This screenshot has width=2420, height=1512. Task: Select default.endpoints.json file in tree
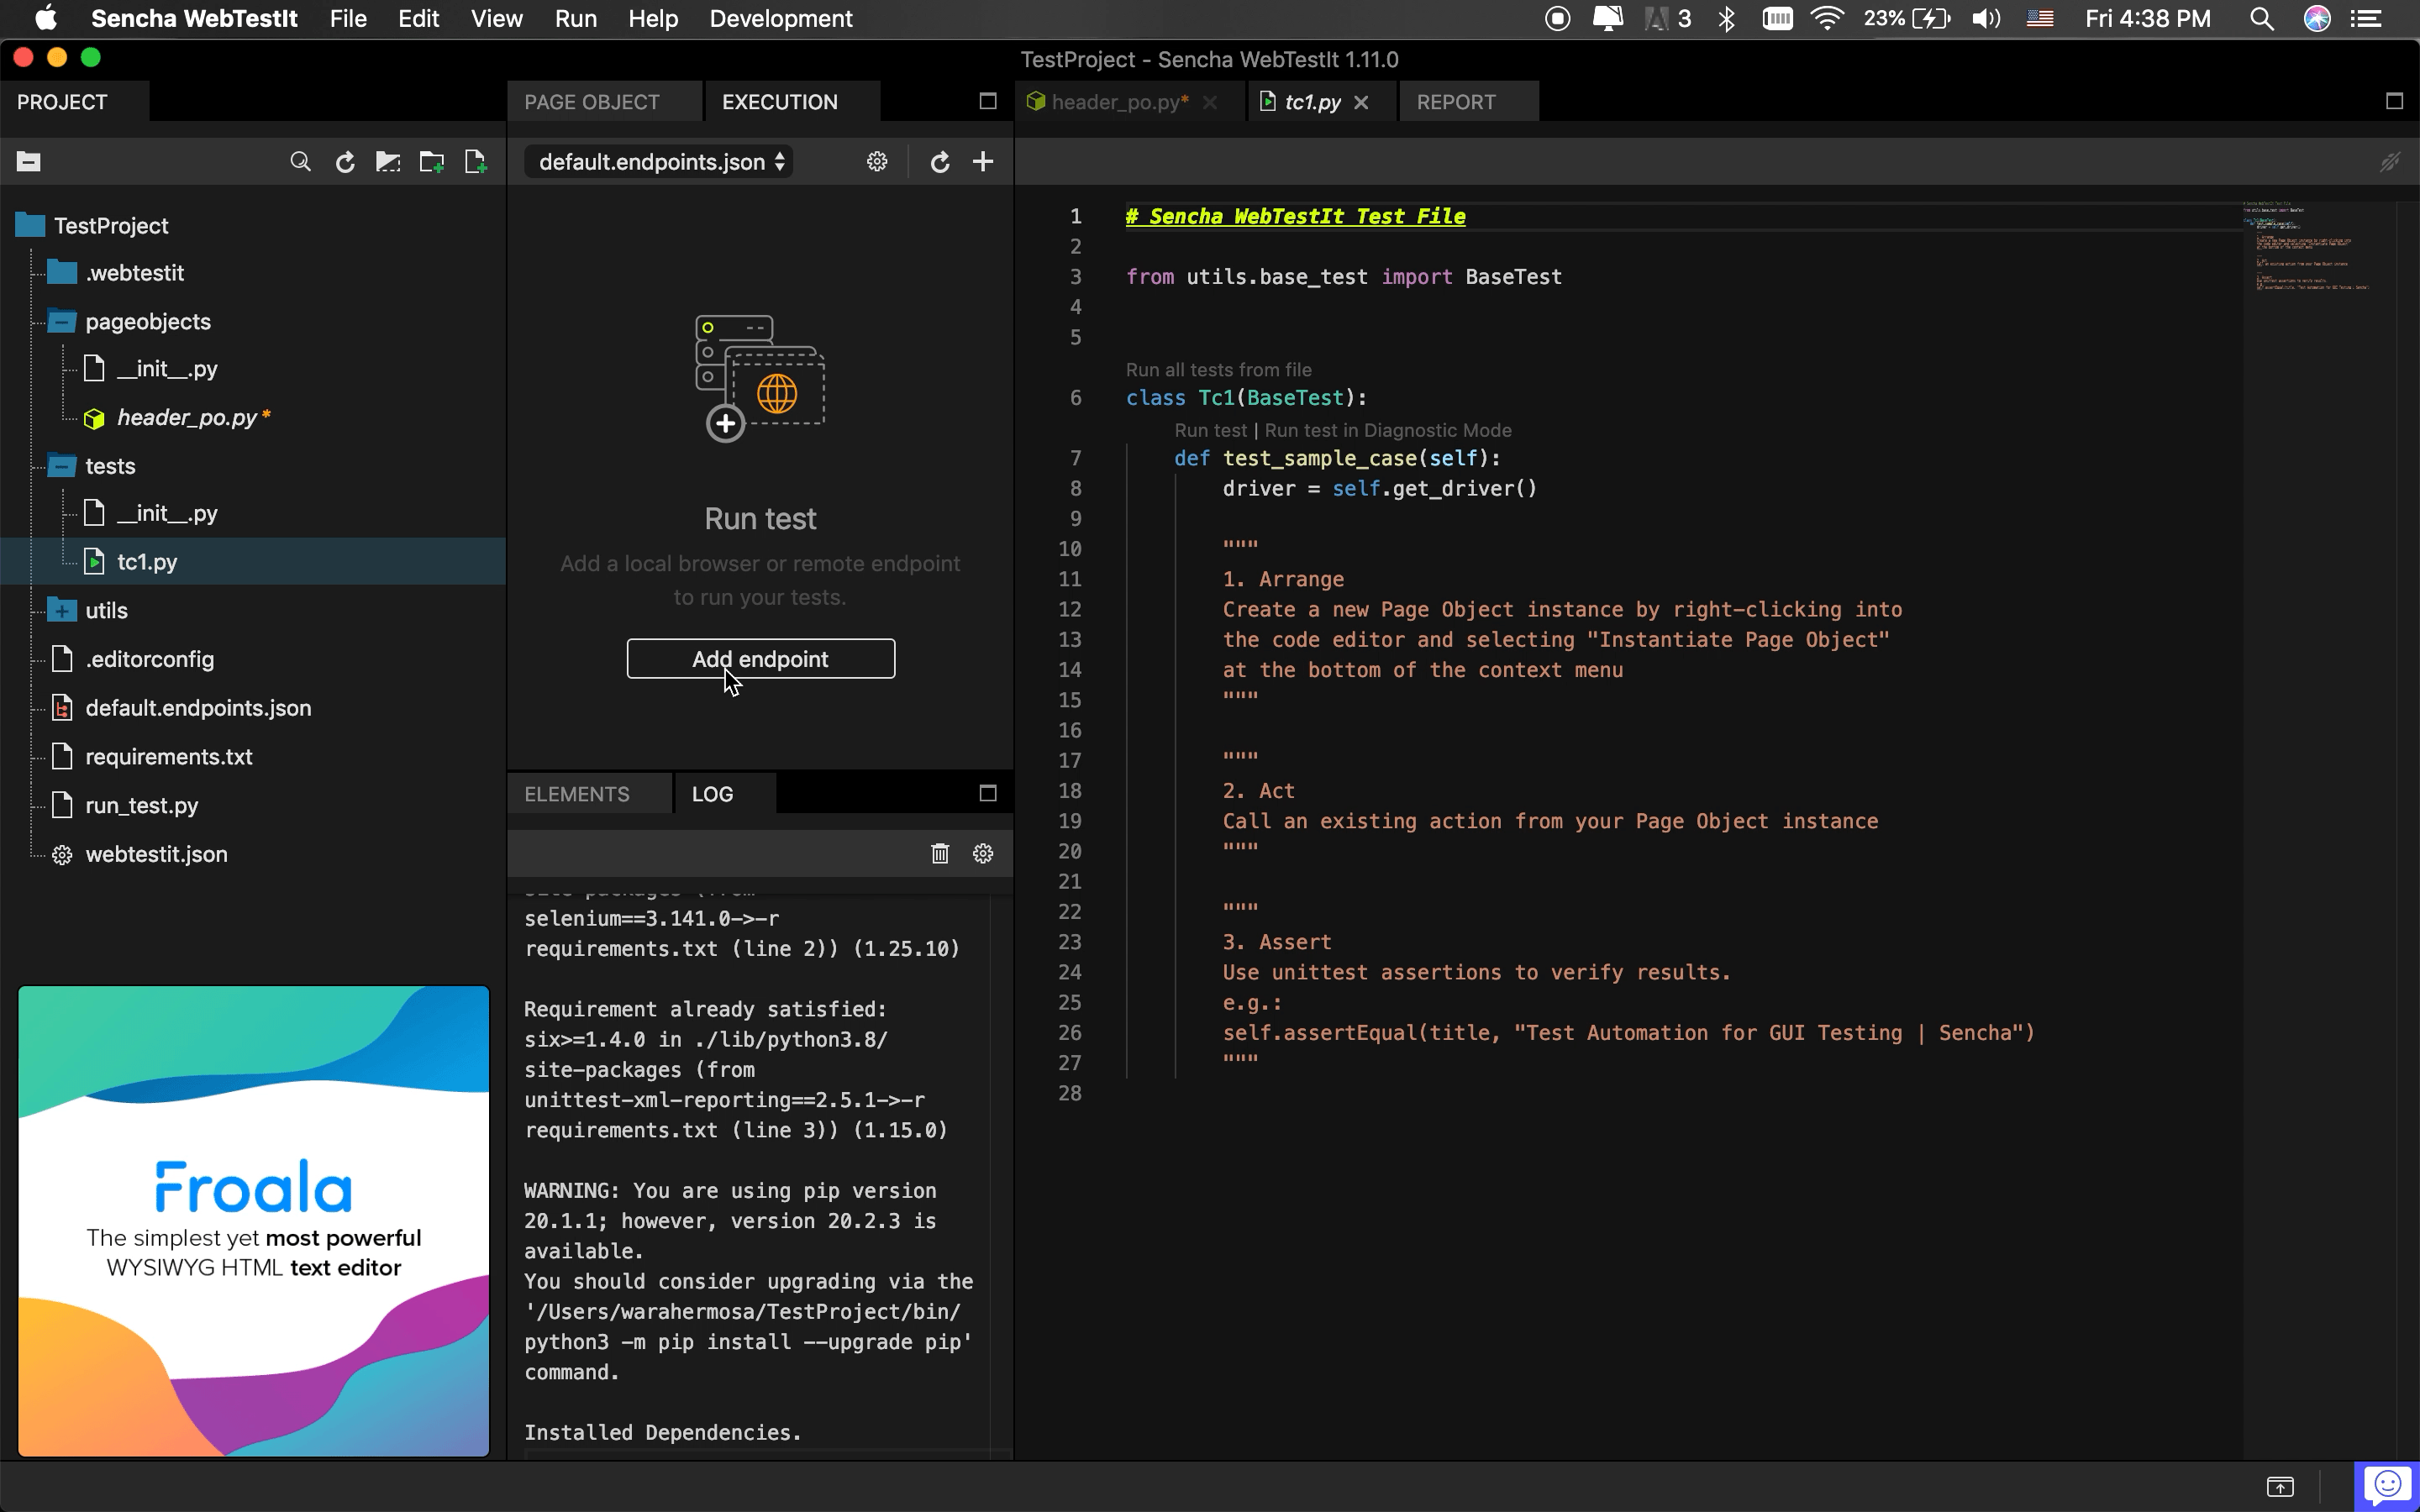pyautogui.click(x=198, y=708)
